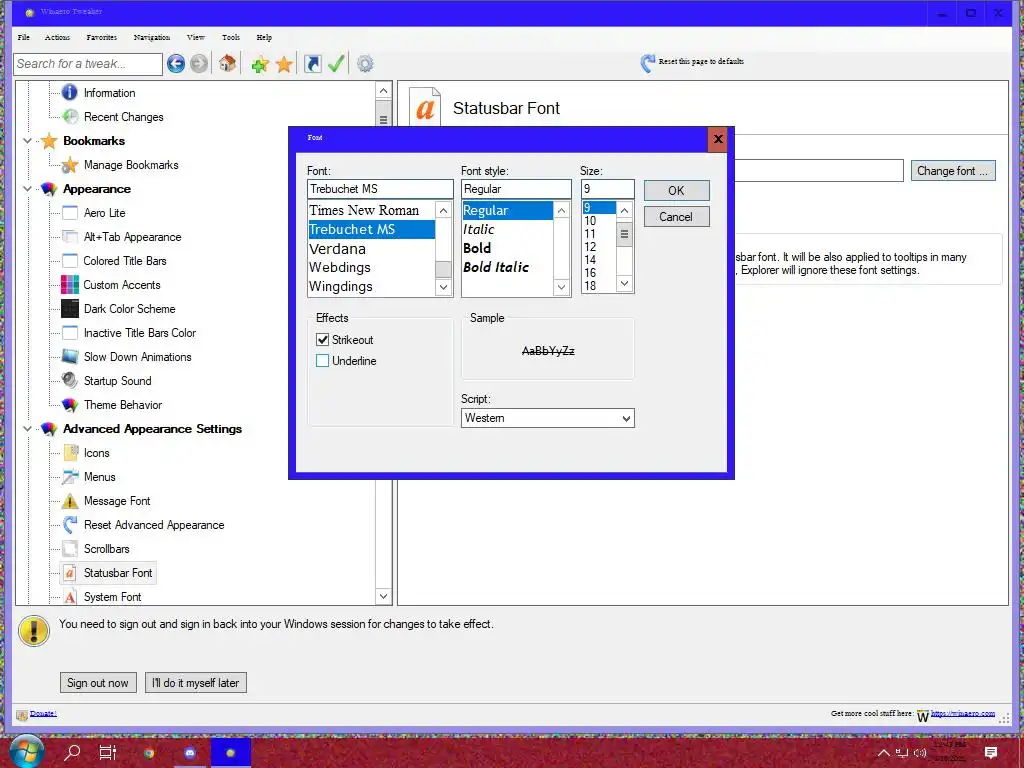
Task: Click font style list down arrow
Action: click(562, 287)
